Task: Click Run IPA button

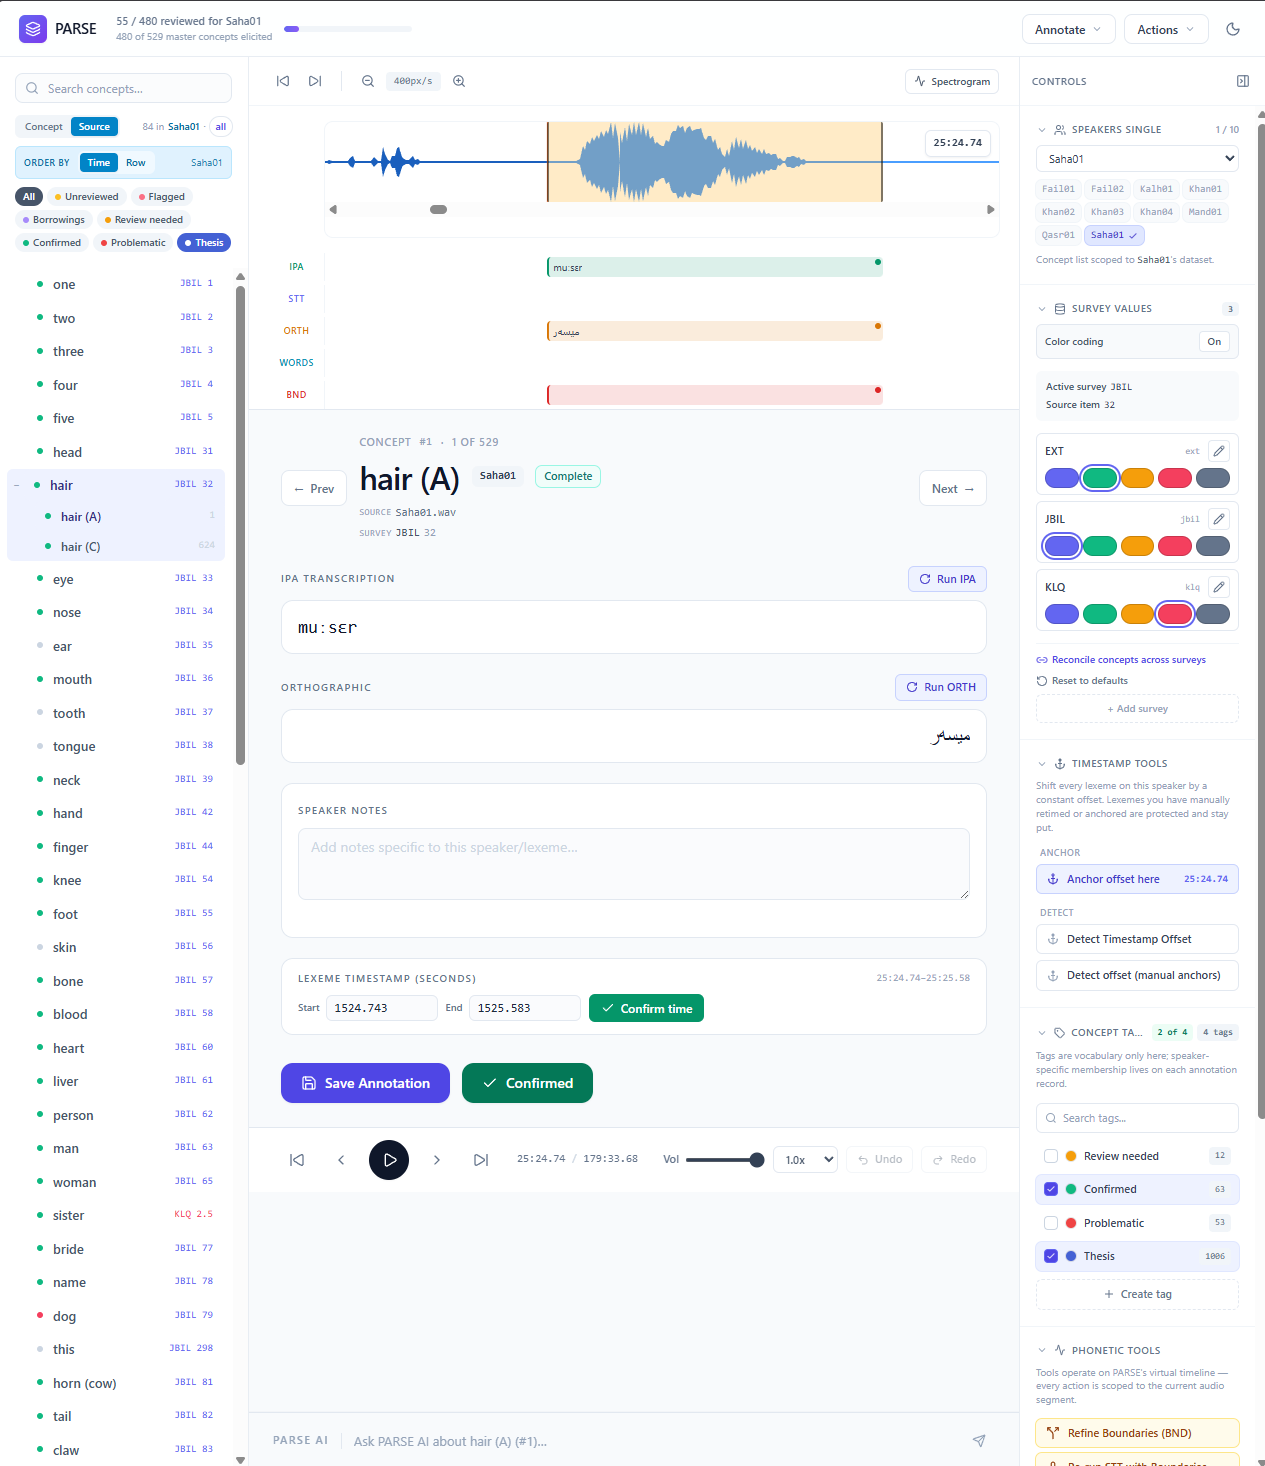Action: click(x=947, y=579)
